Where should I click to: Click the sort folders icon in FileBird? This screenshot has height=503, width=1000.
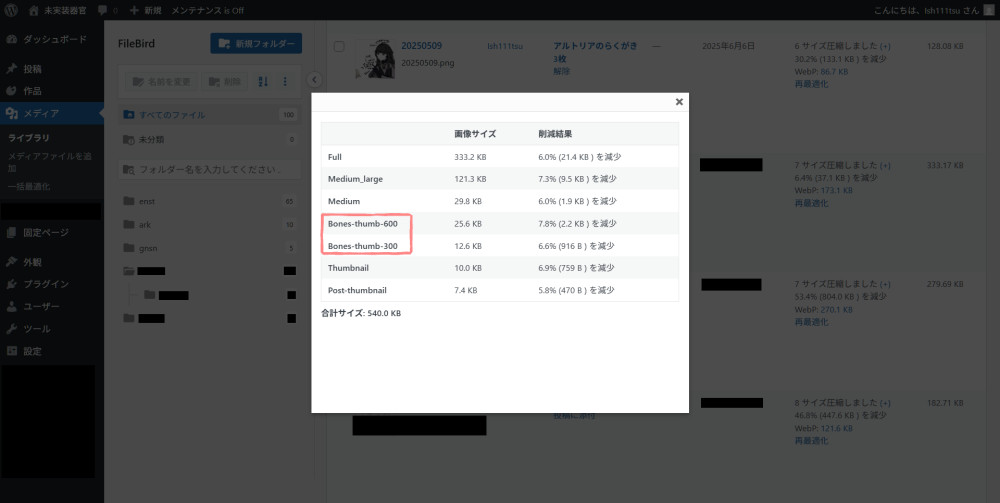[x=264, y=81]
